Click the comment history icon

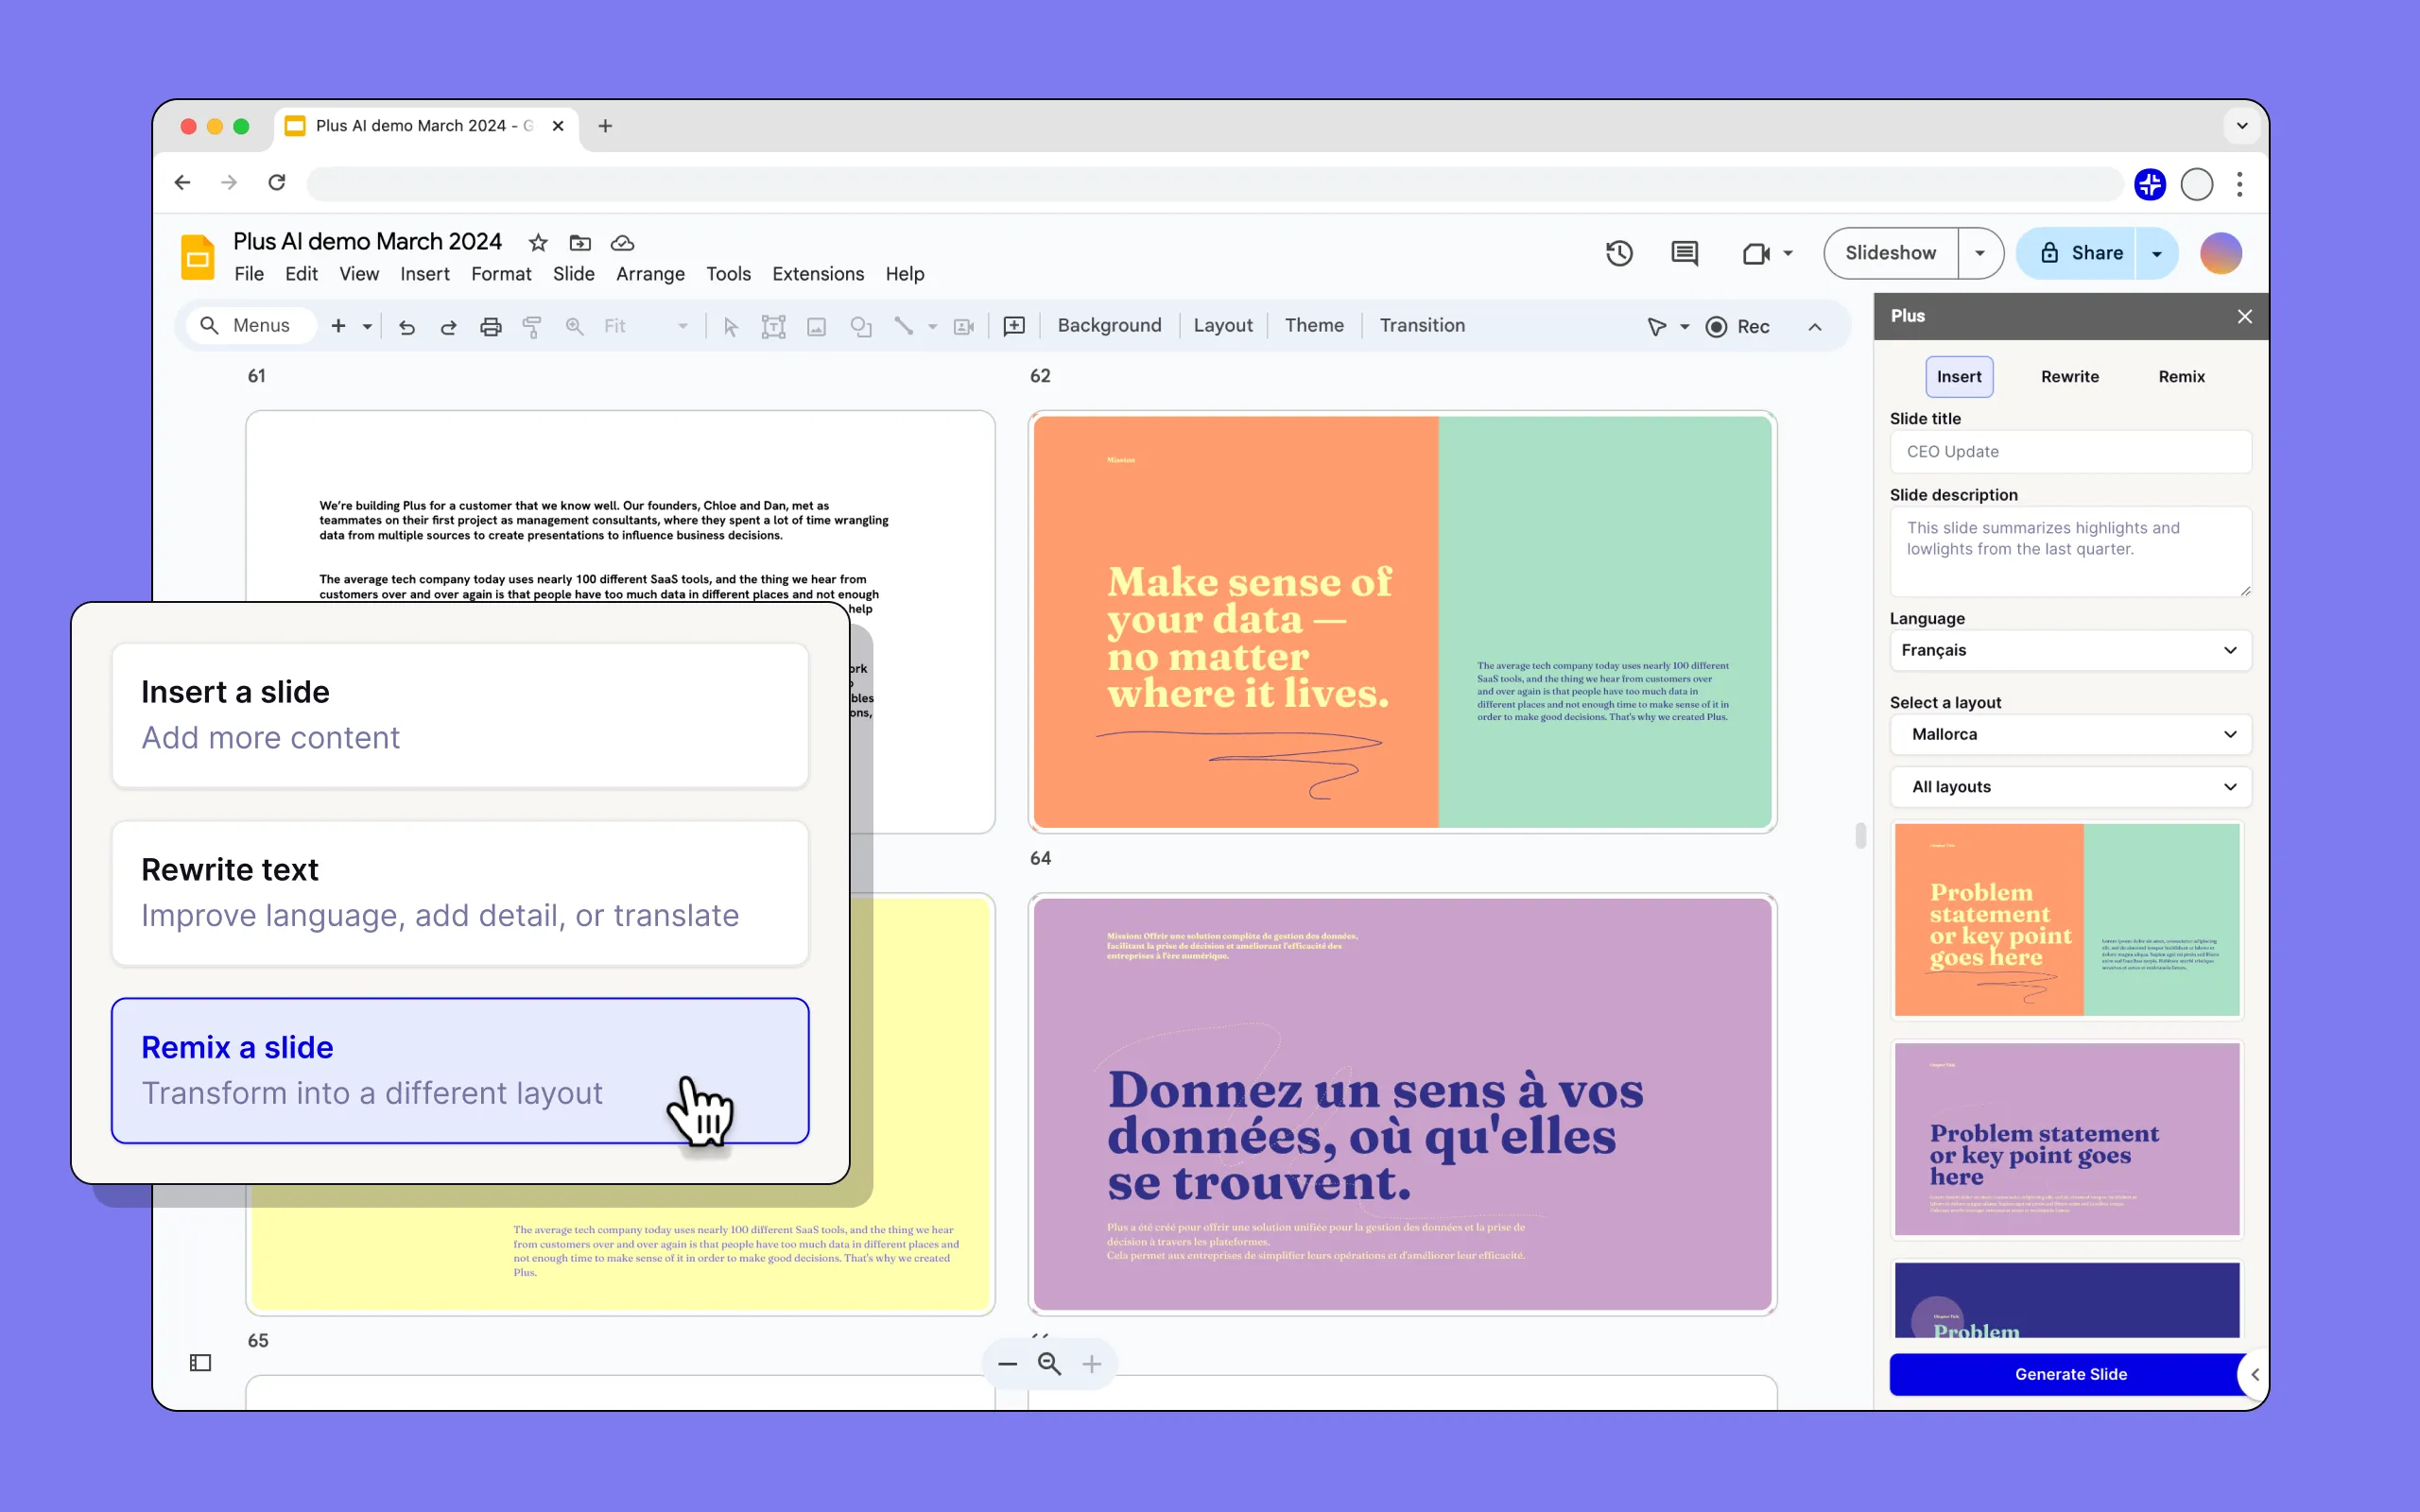[1684, 253]
